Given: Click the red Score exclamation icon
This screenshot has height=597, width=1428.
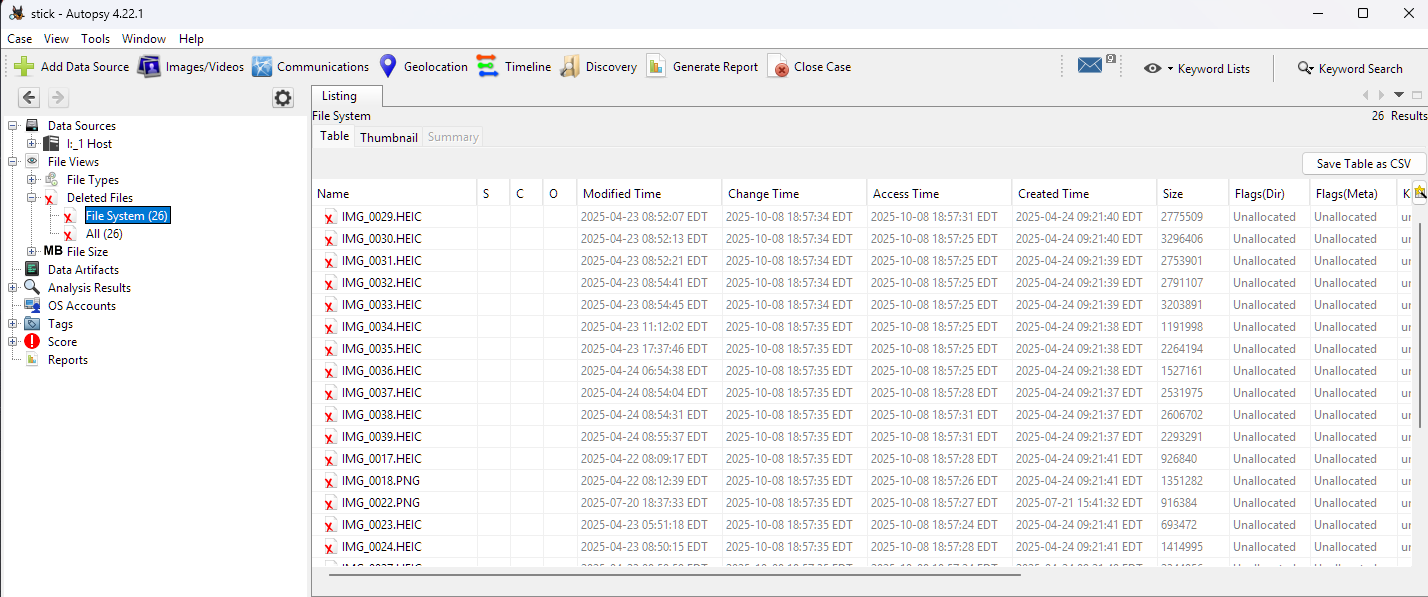Looking at the screenshot, I should coord(32,342).
